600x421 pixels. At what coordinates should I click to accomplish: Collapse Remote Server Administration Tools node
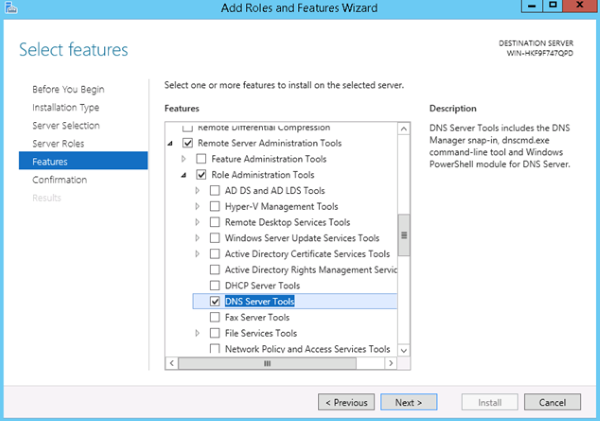coord(170,144)
